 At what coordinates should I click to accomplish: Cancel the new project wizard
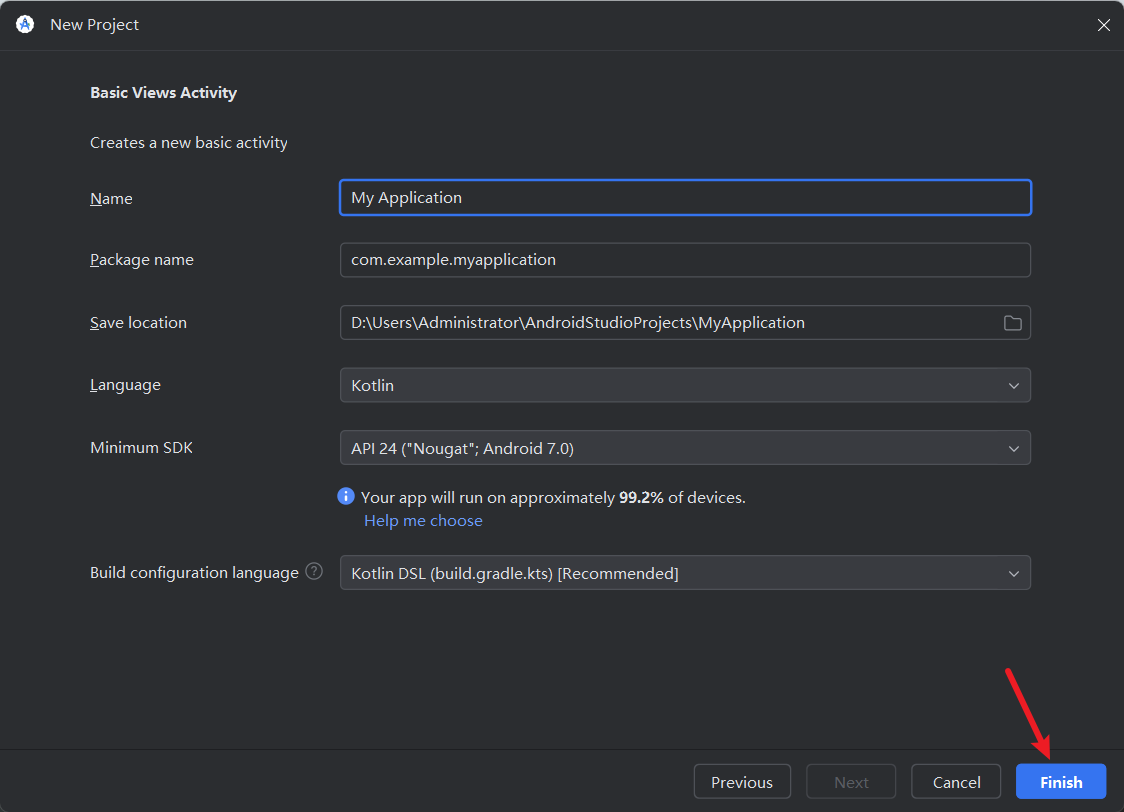pyautogui.click(x=956, y=782)
